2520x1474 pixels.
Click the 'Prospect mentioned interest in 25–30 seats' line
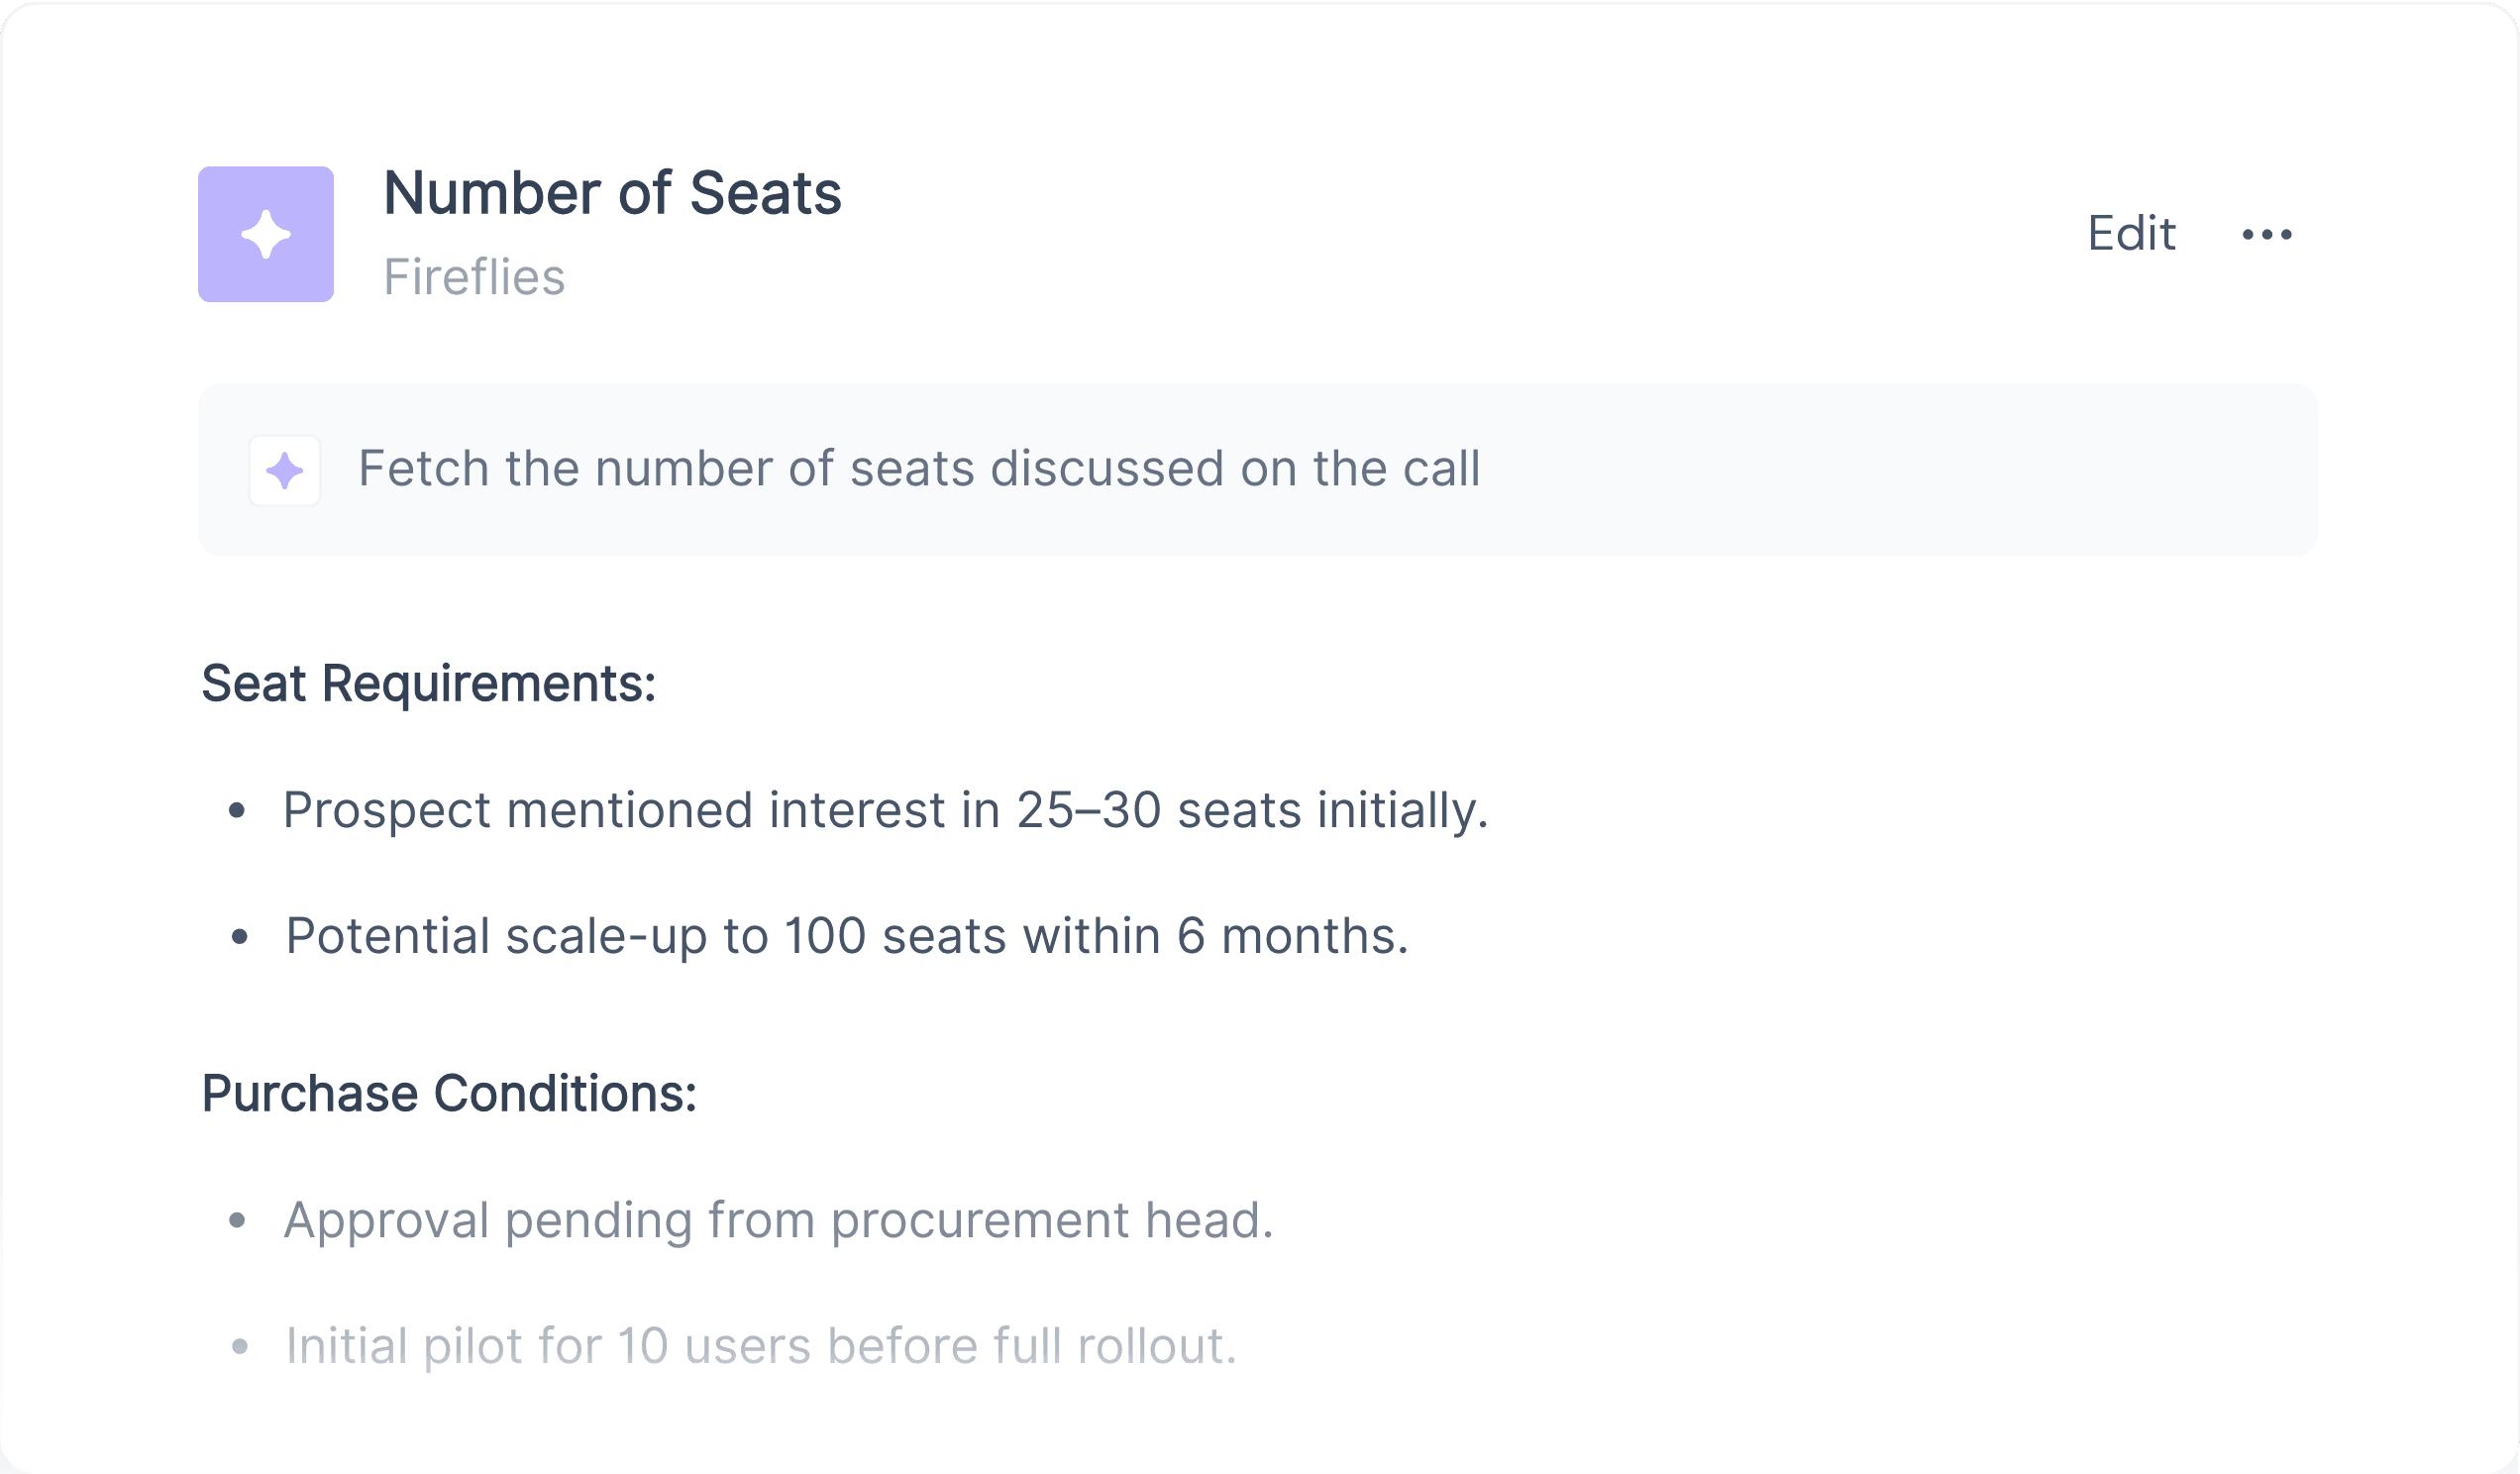click(886, 810)
